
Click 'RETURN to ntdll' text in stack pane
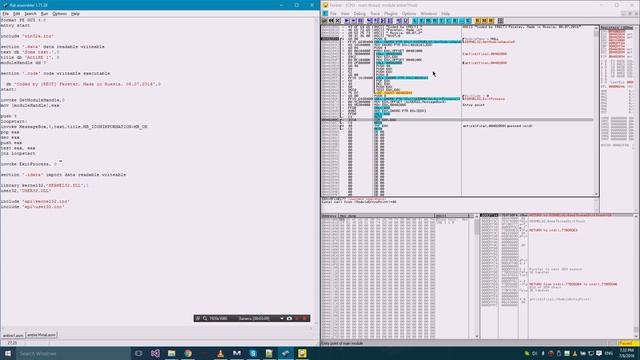553,230
